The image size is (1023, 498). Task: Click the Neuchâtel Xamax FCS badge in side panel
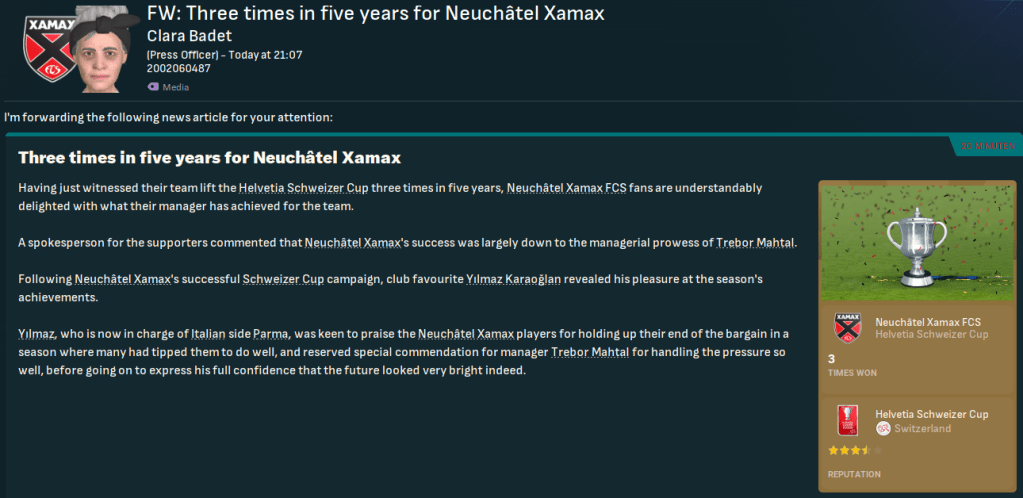click(847, 326)
